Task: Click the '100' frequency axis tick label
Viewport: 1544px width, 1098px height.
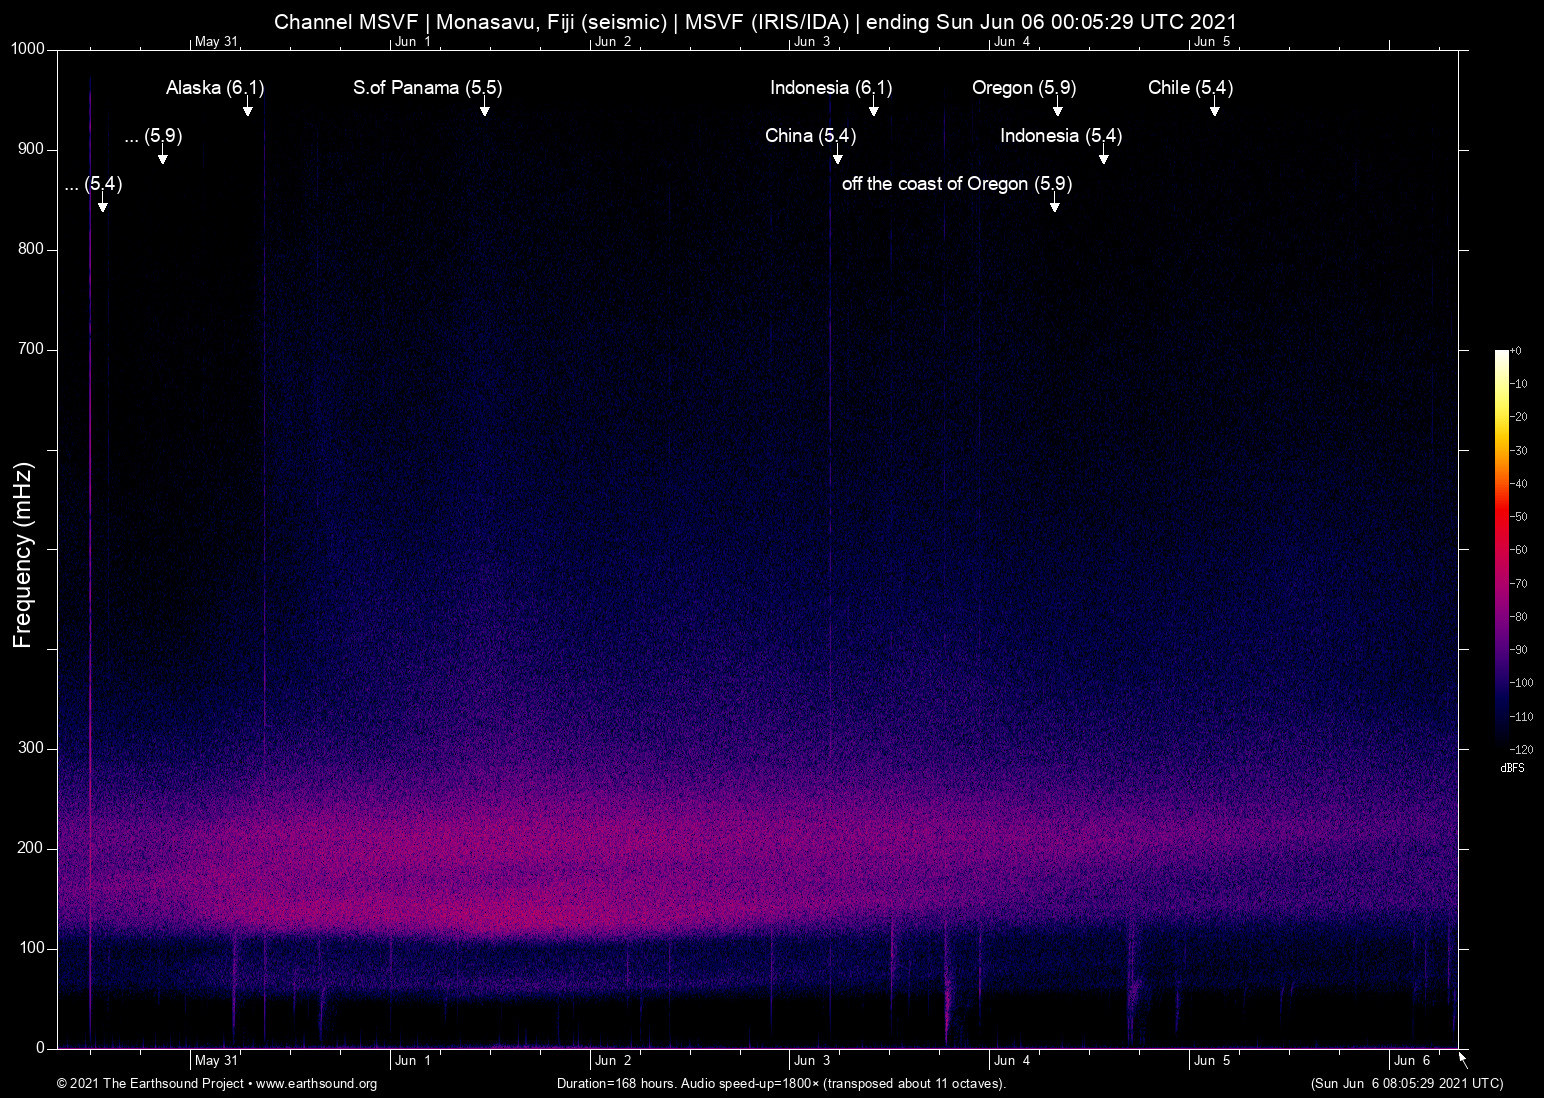Action: coord(32,948)
